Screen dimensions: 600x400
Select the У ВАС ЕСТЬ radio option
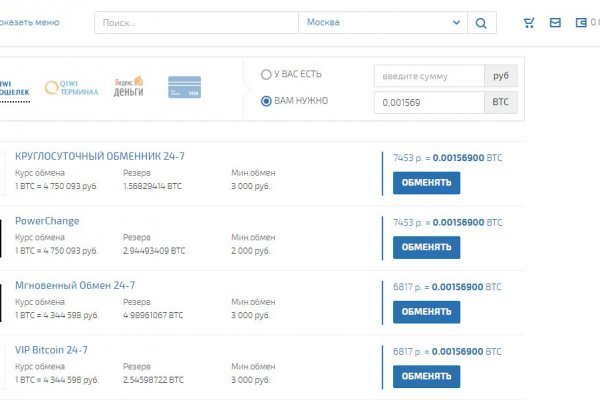266,74
